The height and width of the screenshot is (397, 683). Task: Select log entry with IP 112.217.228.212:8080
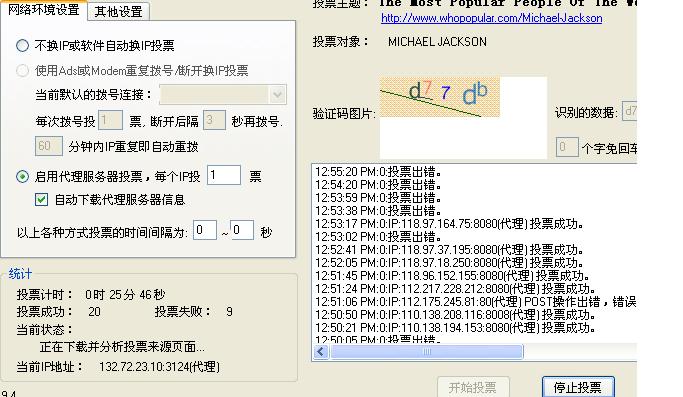456,289
